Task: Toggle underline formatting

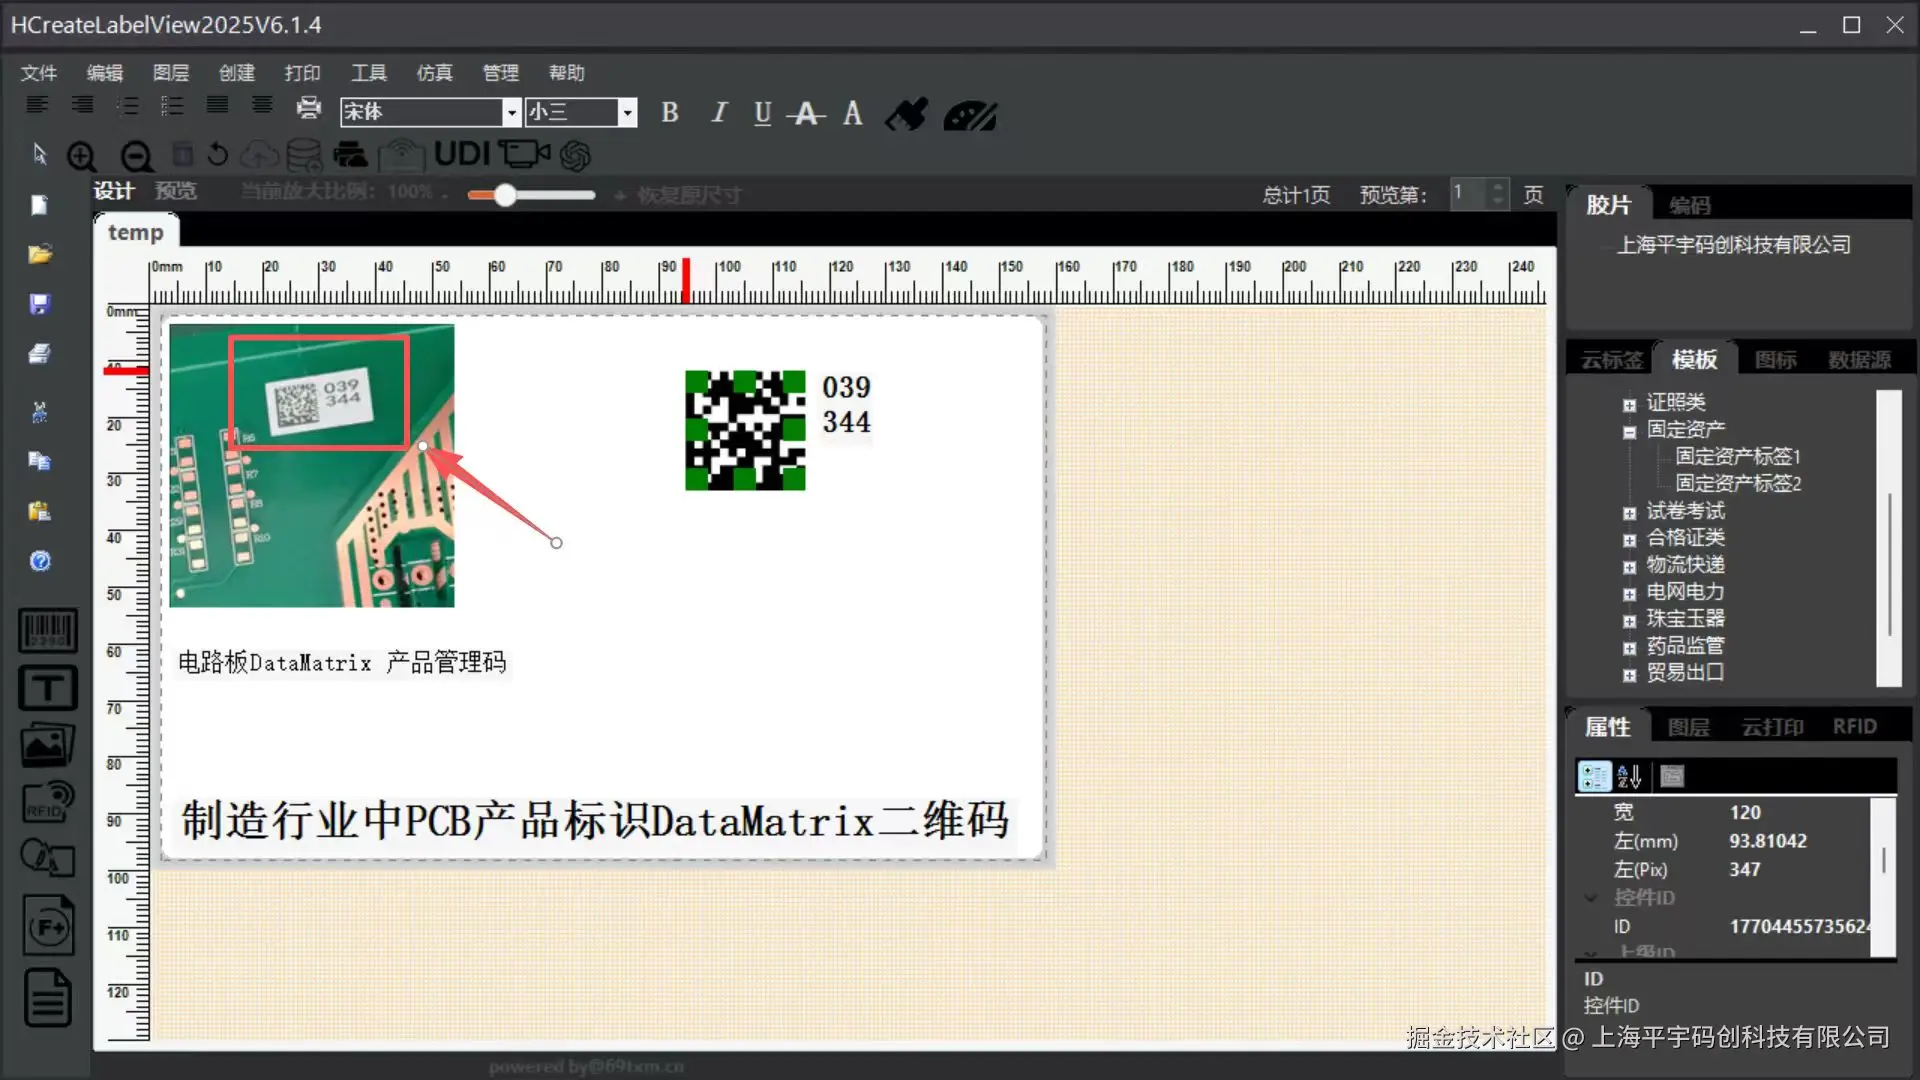Action: [762, 113]
